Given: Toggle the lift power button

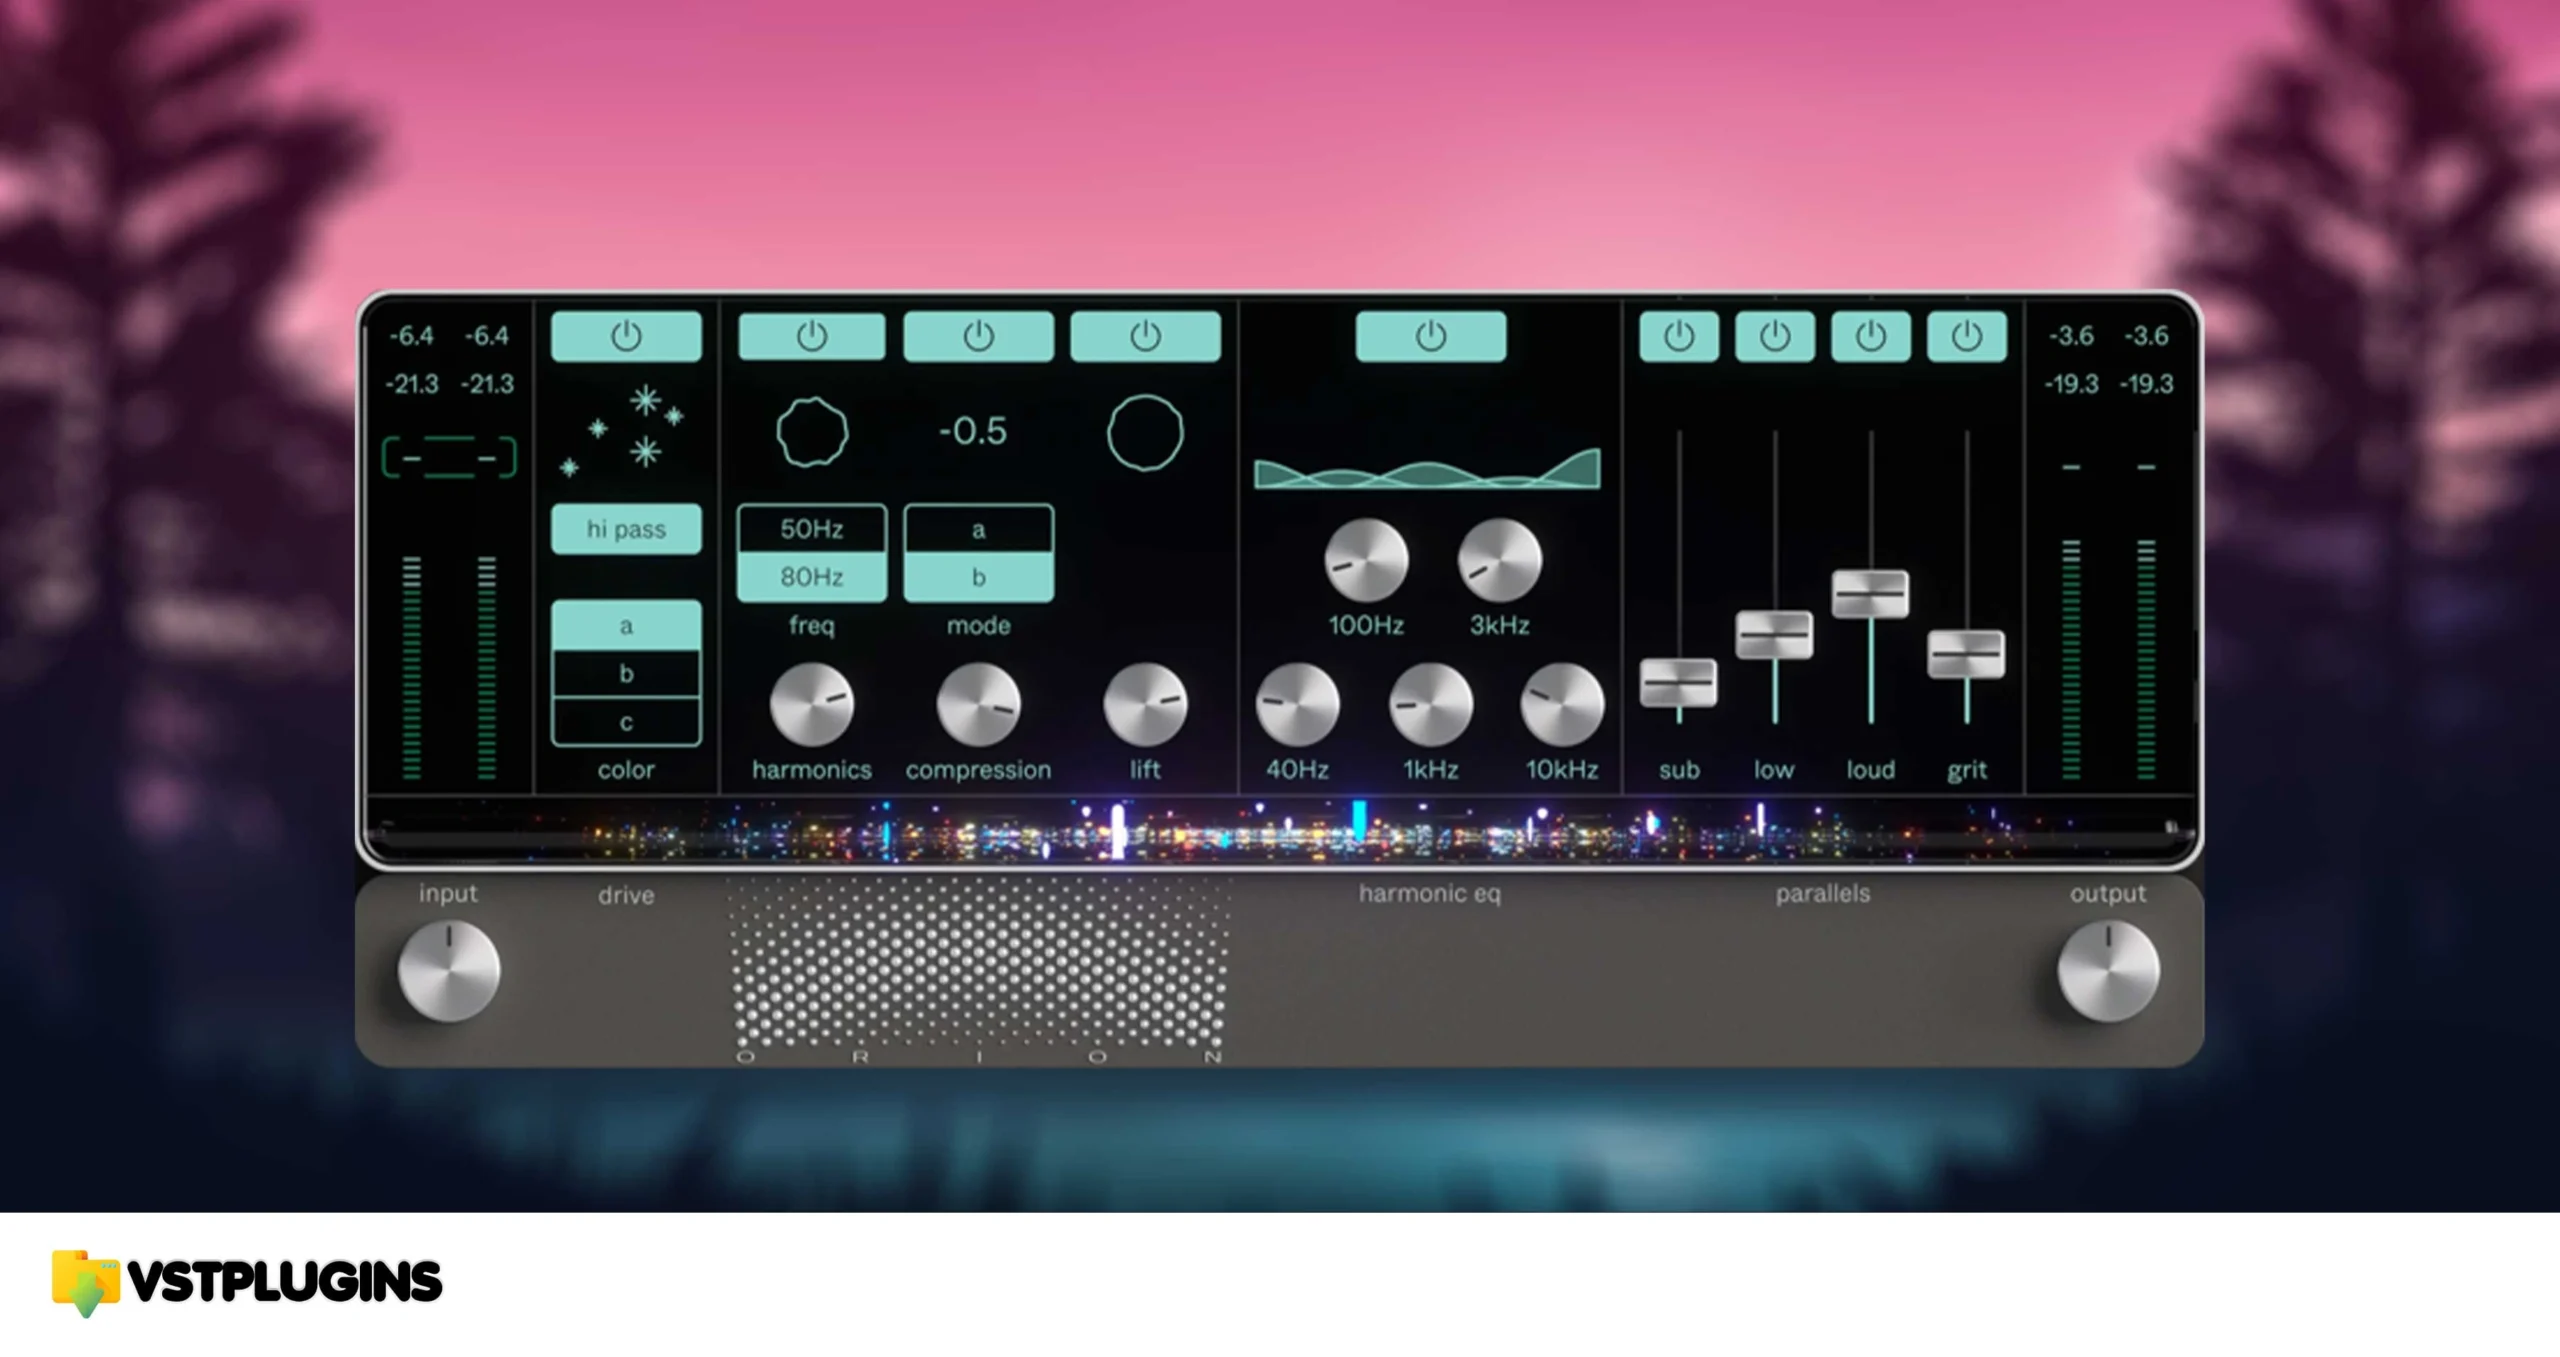Looking at the screenshot, I should [1145, 336].
